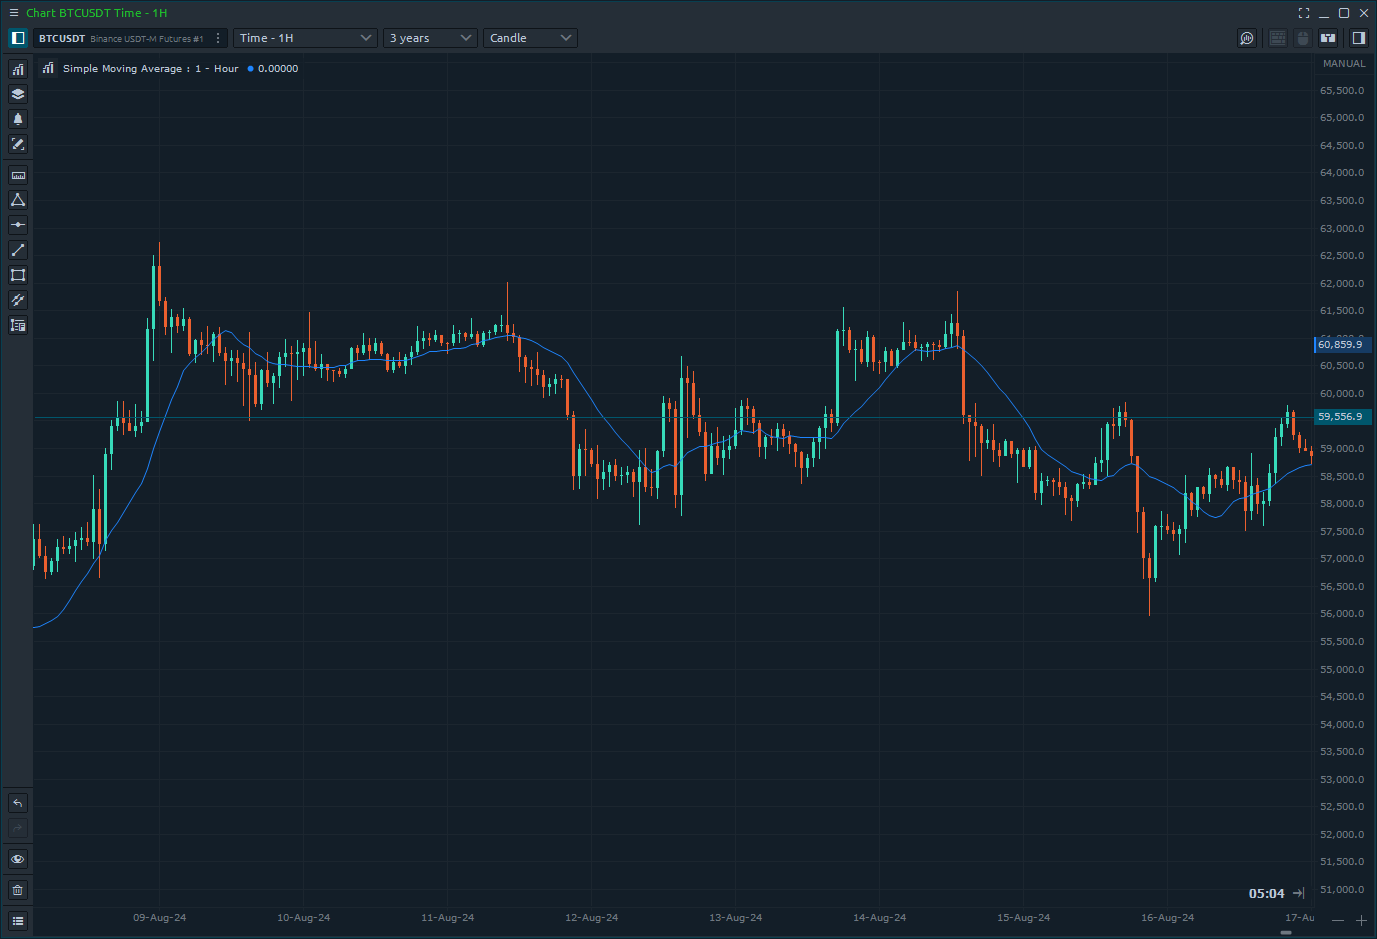Screen dimensions: 1377x939
Task: Click the Simple Moving Average indicator icon
Action: pos(48,68)
